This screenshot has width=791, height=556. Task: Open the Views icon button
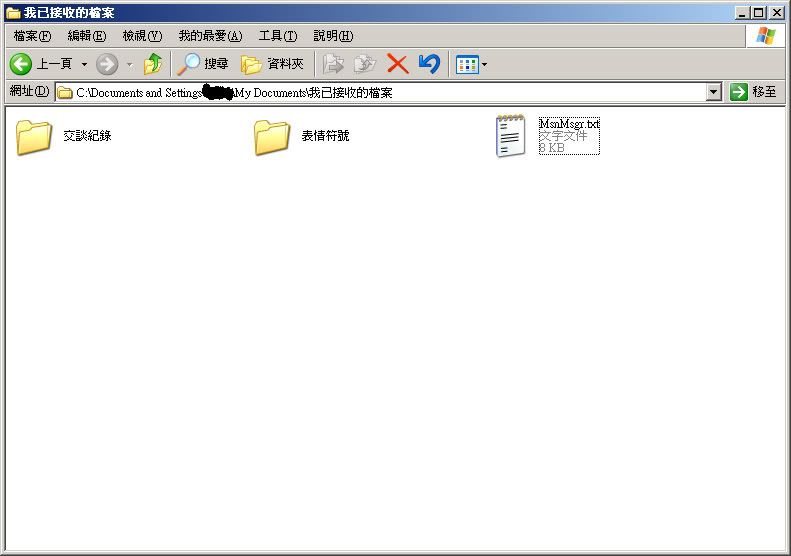466,64
